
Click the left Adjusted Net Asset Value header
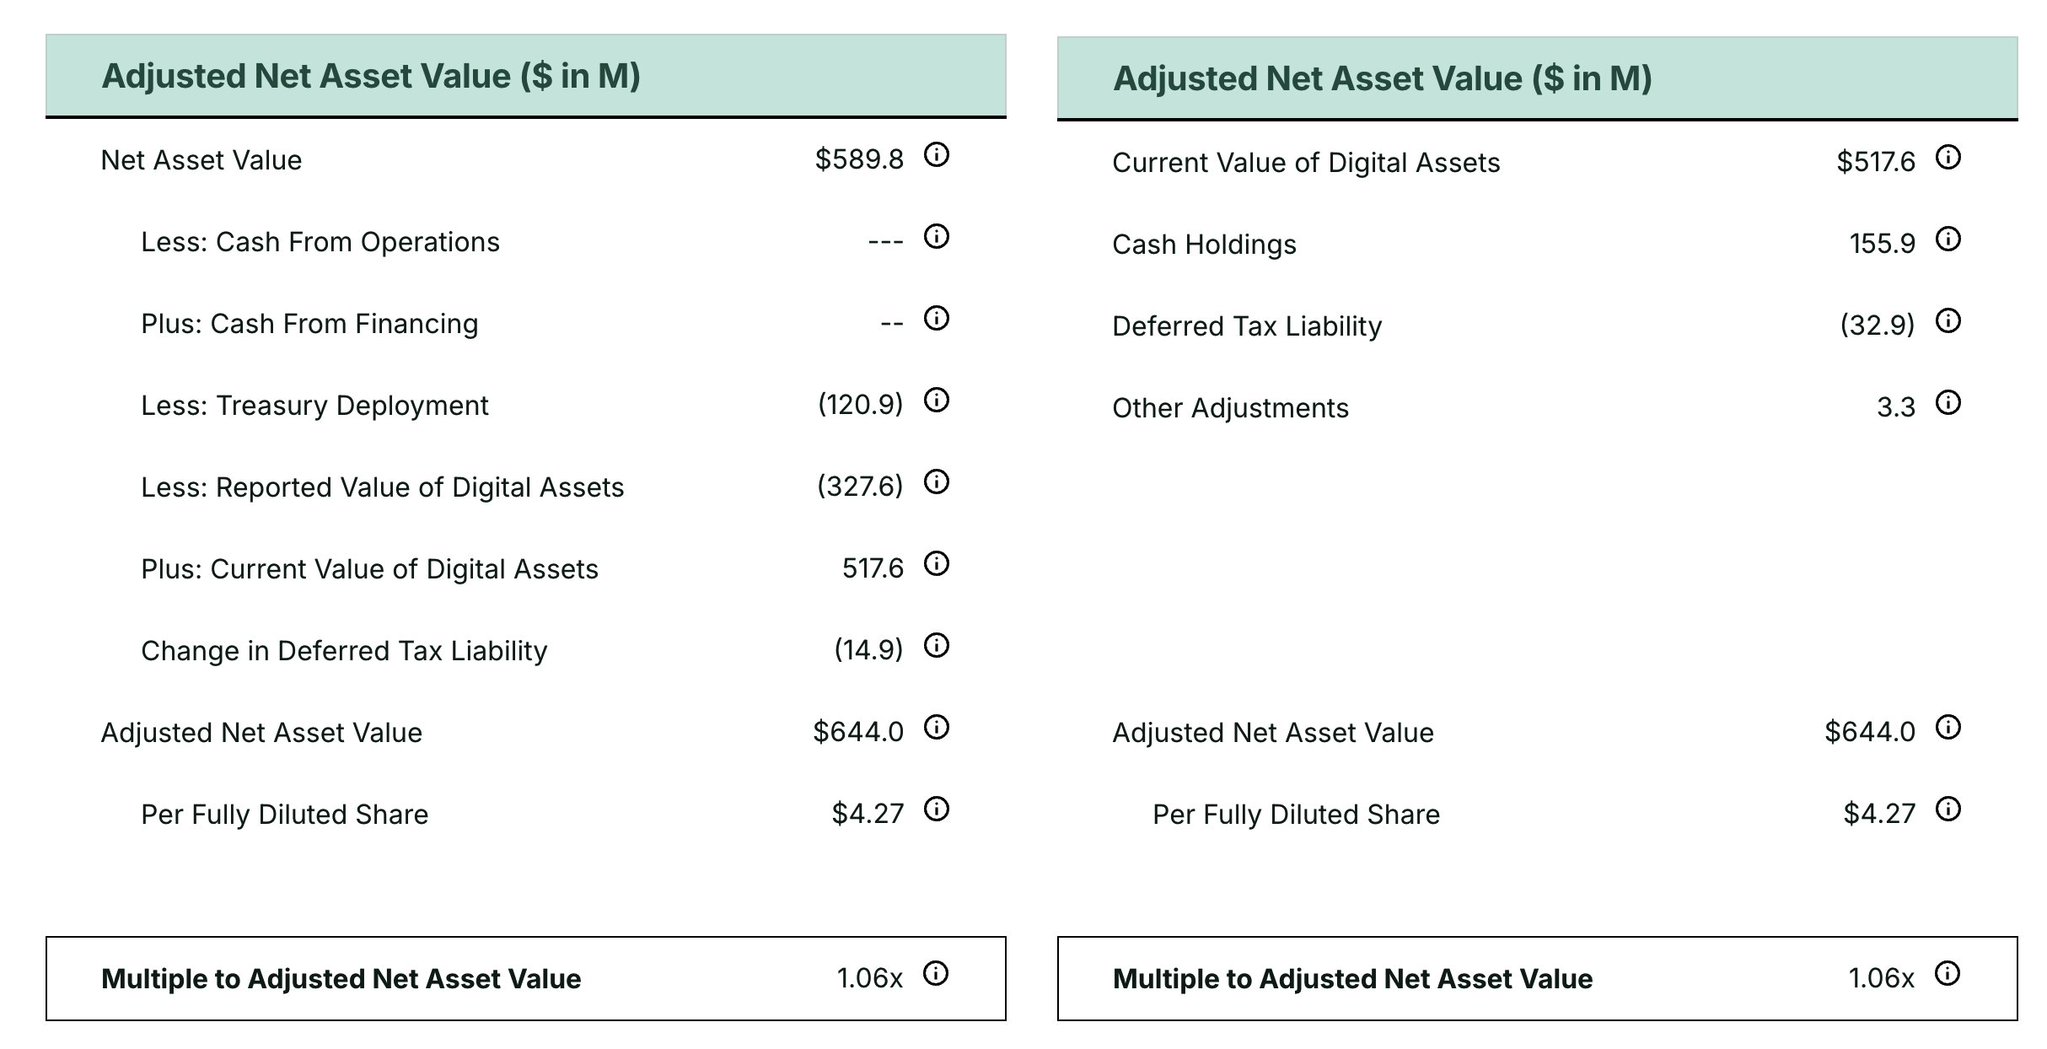click(x=371, y=76)
